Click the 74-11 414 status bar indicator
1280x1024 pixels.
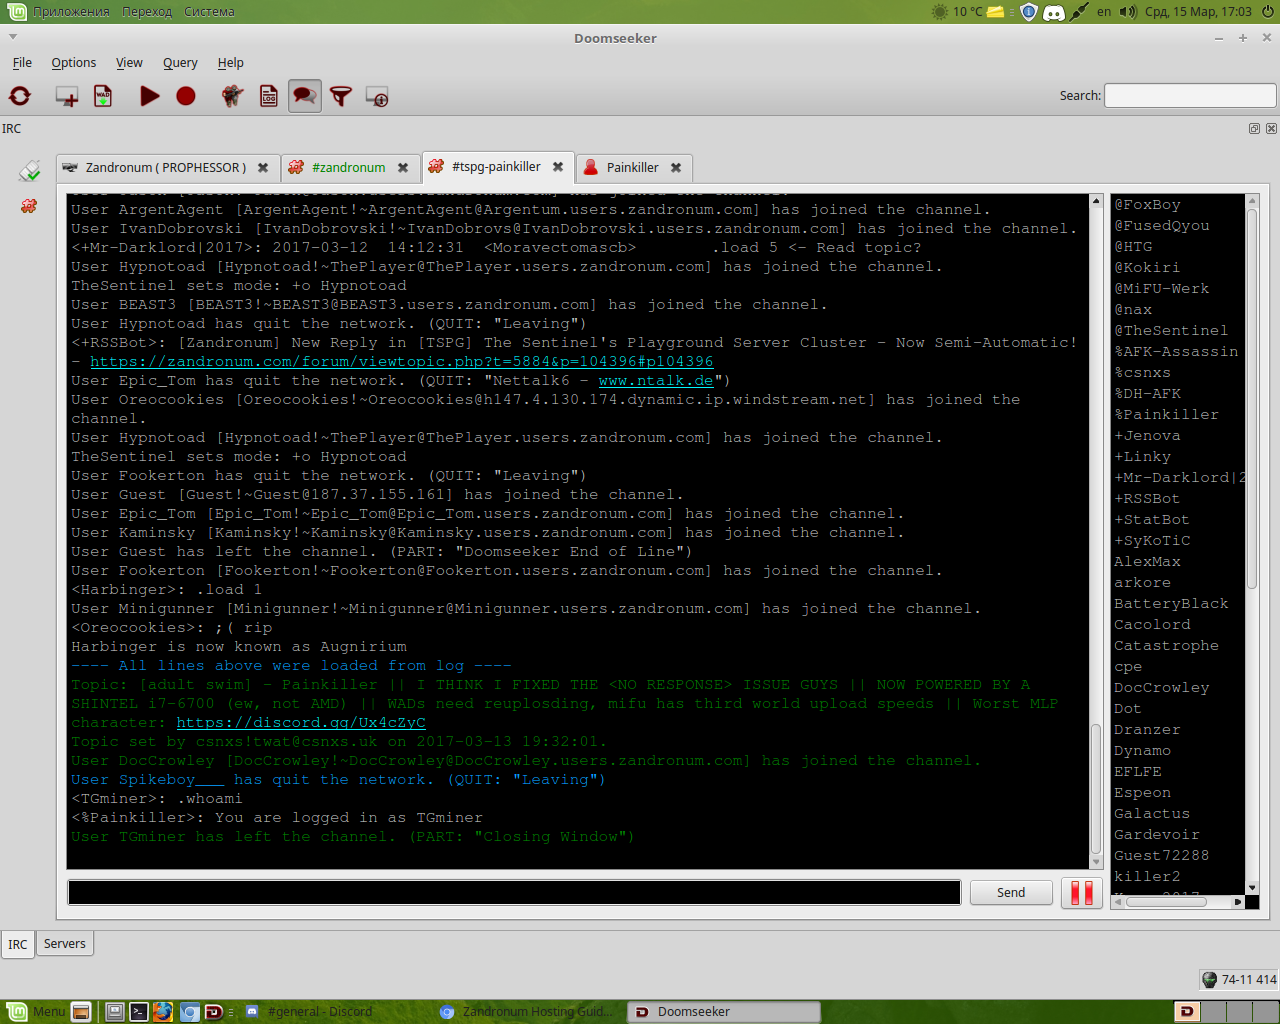[x=1239, y=980]
